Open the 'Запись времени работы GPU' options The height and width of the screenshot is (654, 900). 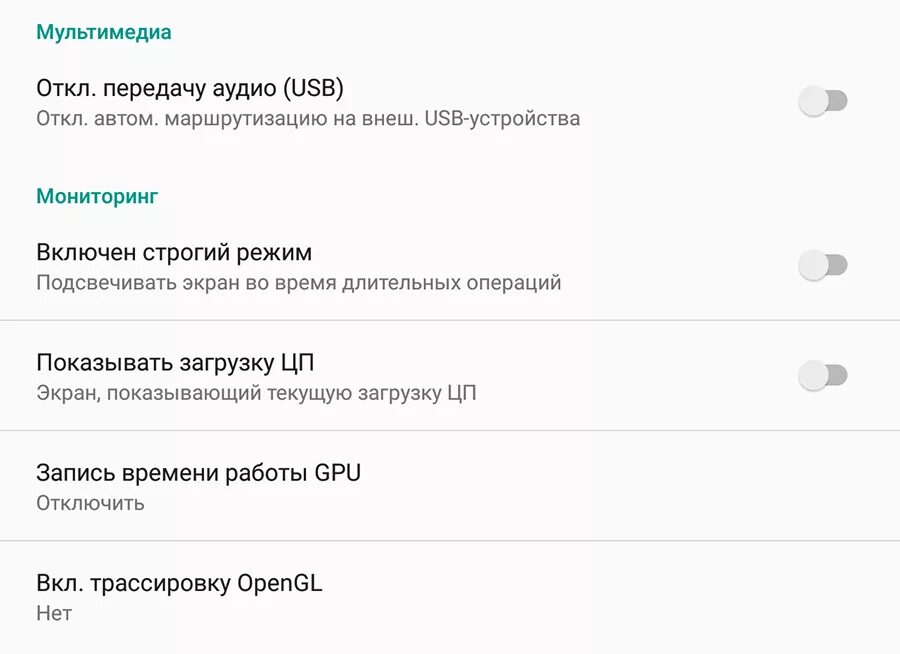point(450,486)
